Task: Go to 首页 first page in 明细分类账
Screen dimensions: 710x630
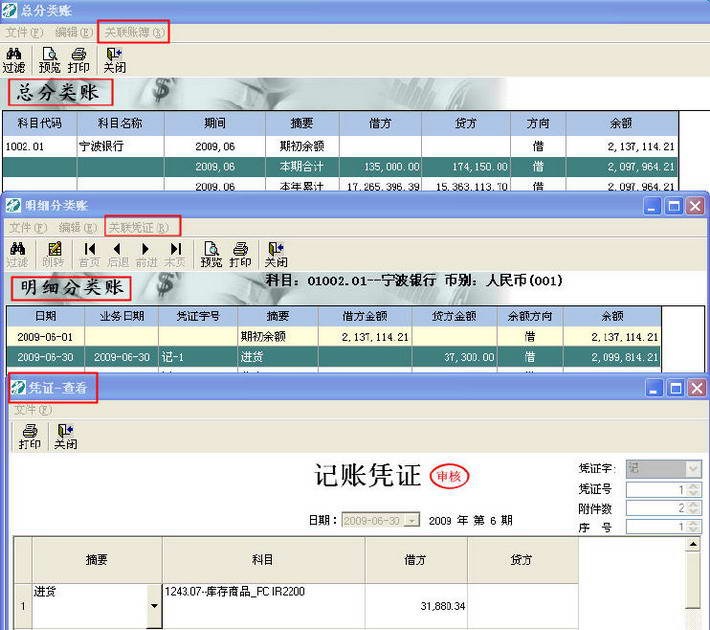Action: pos(90,255)
